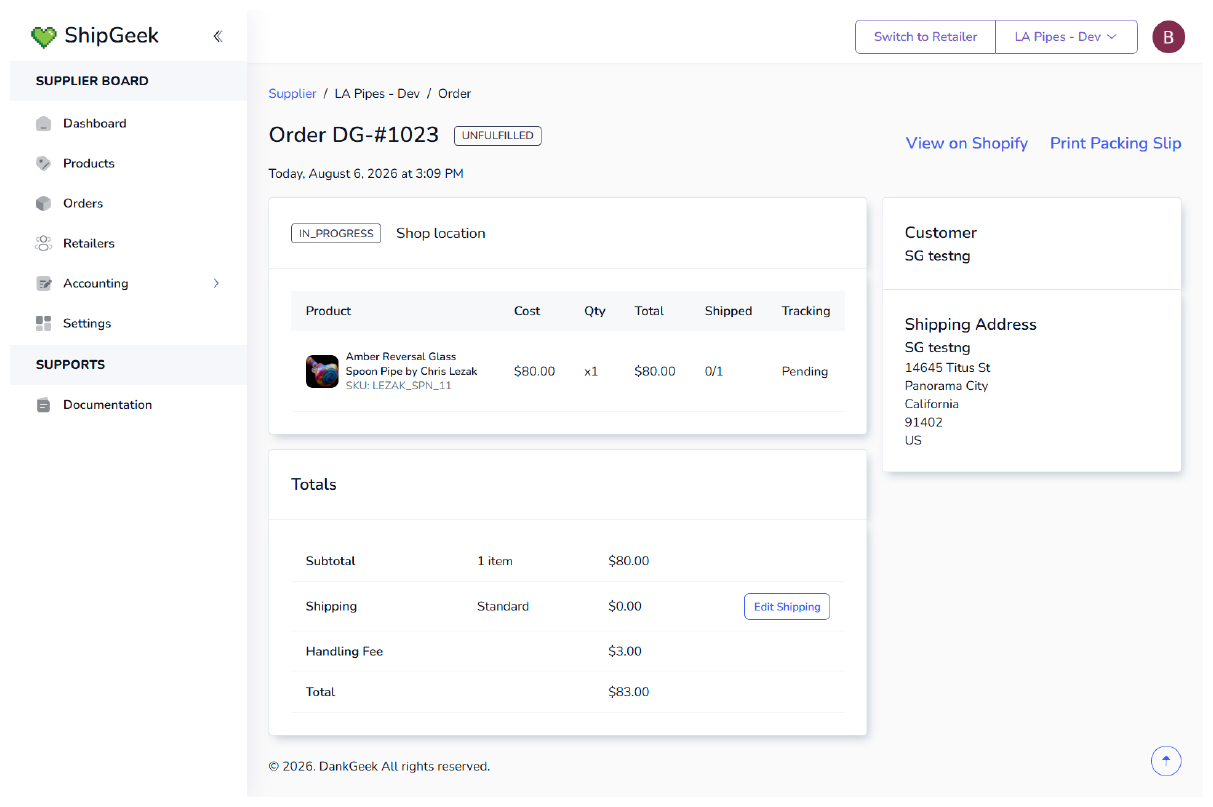Click the 1 item subtotal count
The width and height of the screenshot is (1213, 807).
click(494, 561)
